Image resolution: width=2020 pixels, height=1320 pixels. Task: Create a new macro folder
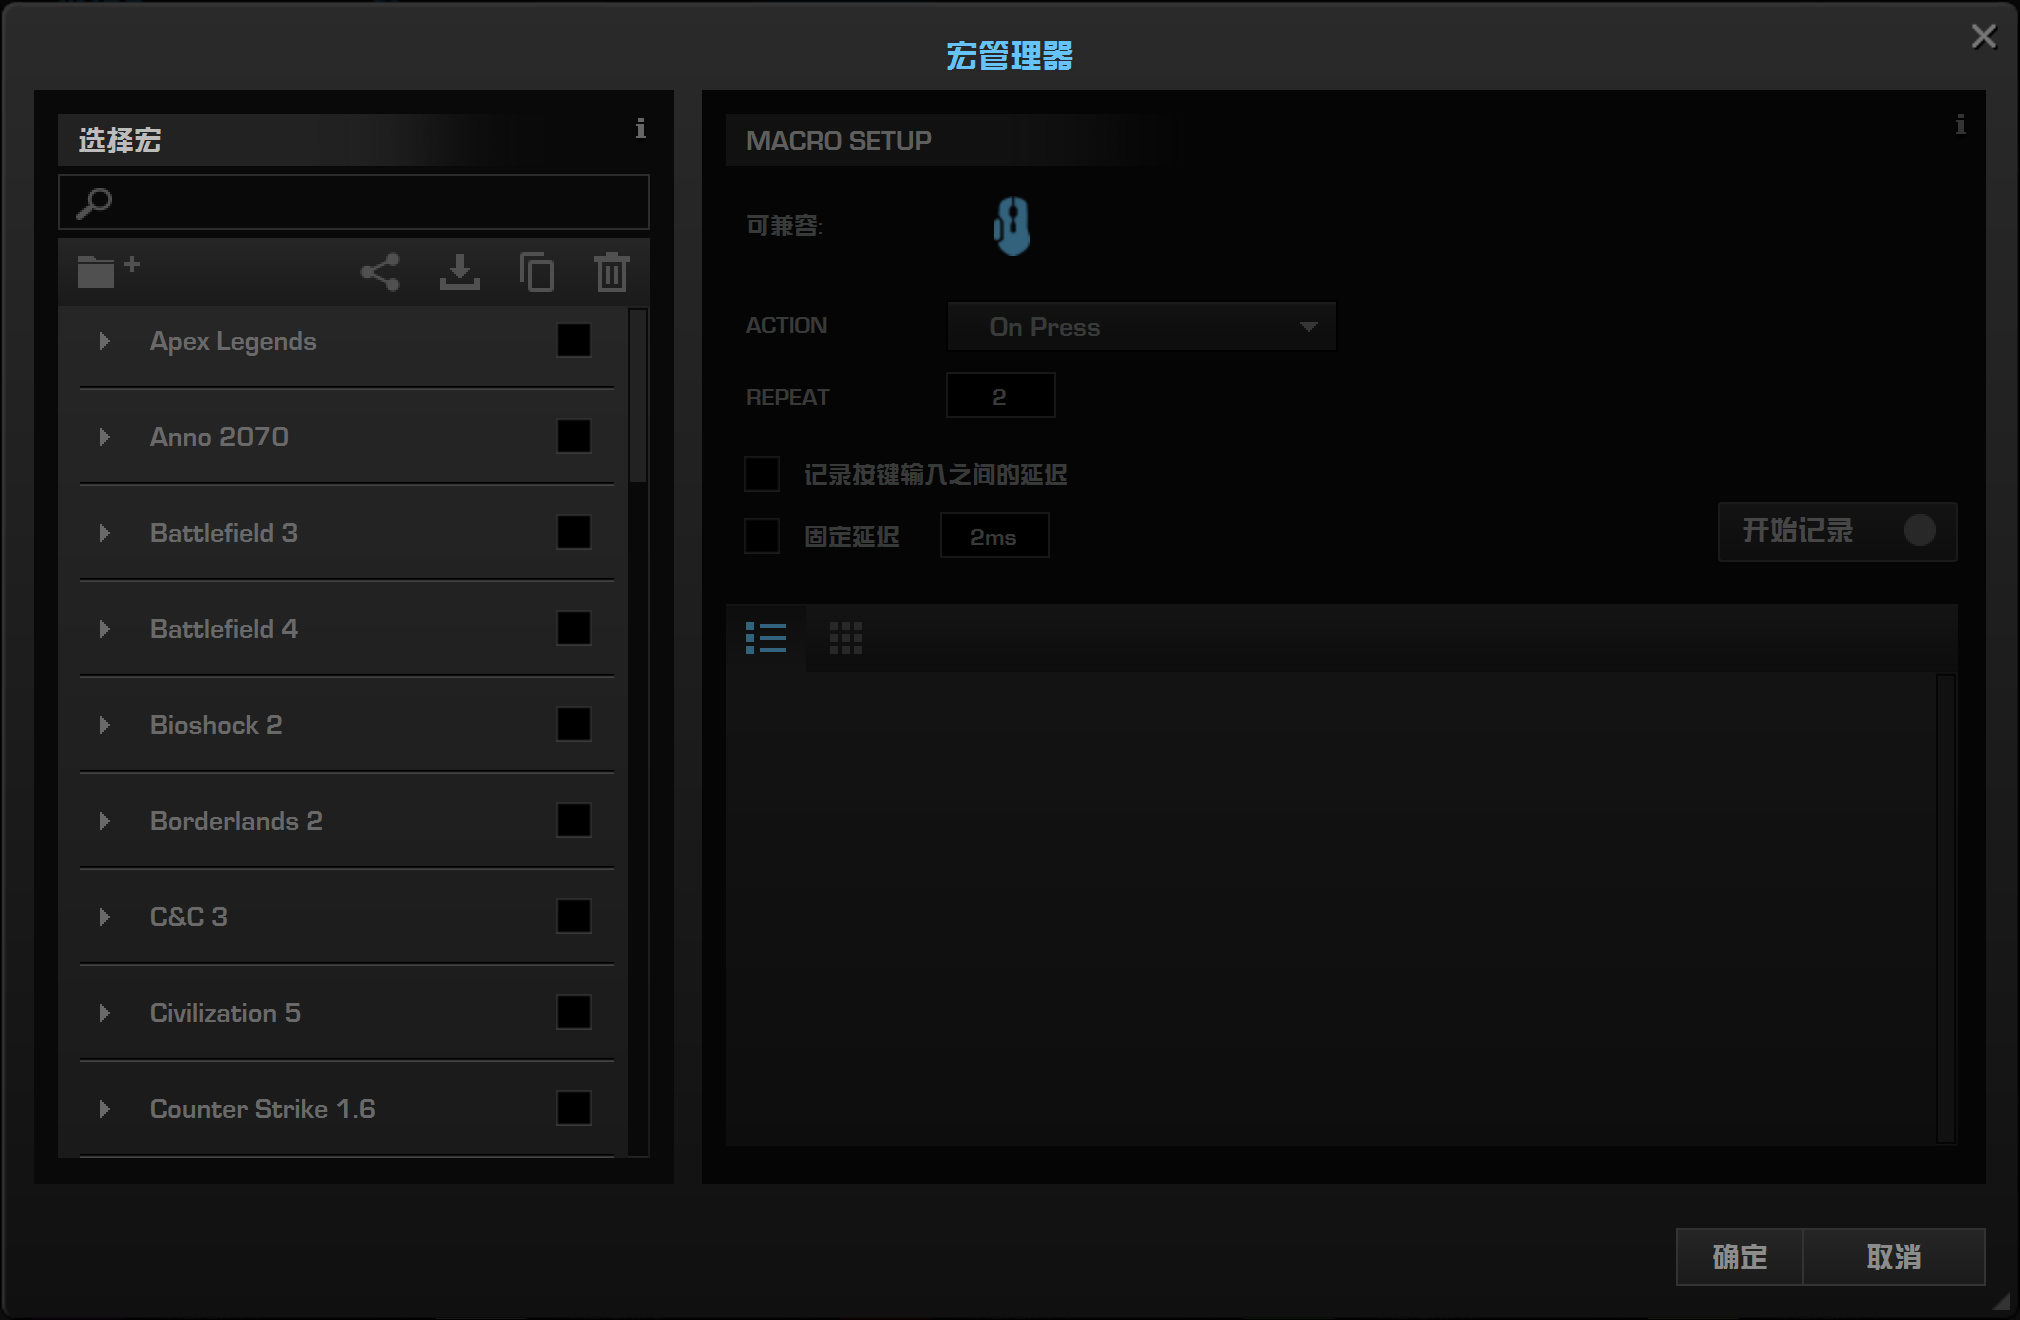click(x=108, y=271)
